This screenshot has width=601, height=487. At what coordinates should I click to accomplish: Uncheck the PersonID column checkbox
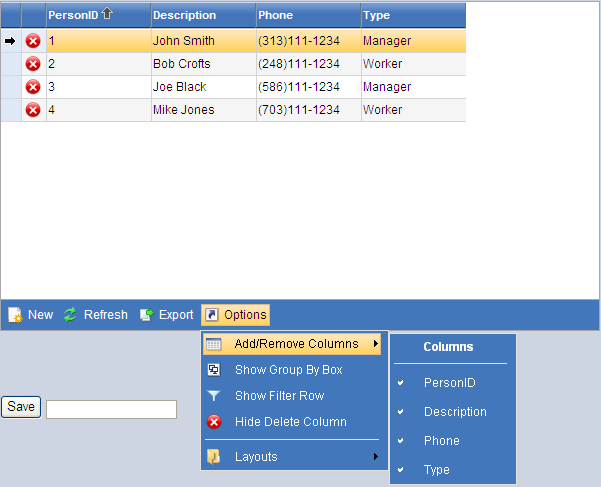(401, 383)
